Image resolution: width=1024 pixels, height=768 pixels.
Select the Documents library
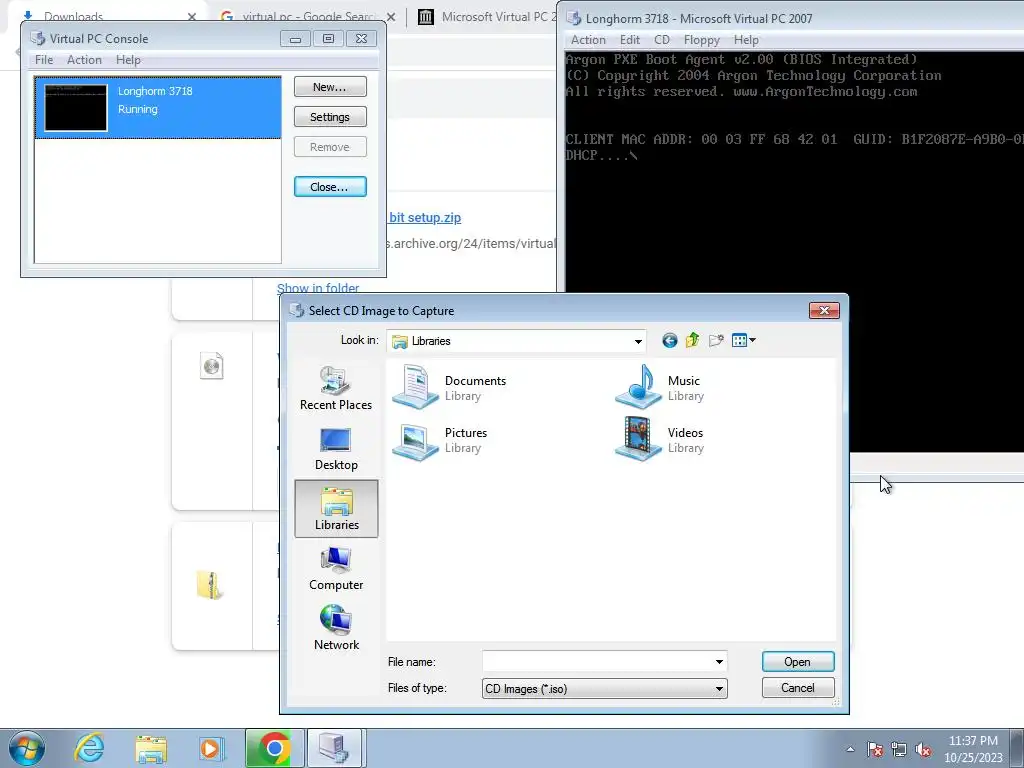coord(451,387)
